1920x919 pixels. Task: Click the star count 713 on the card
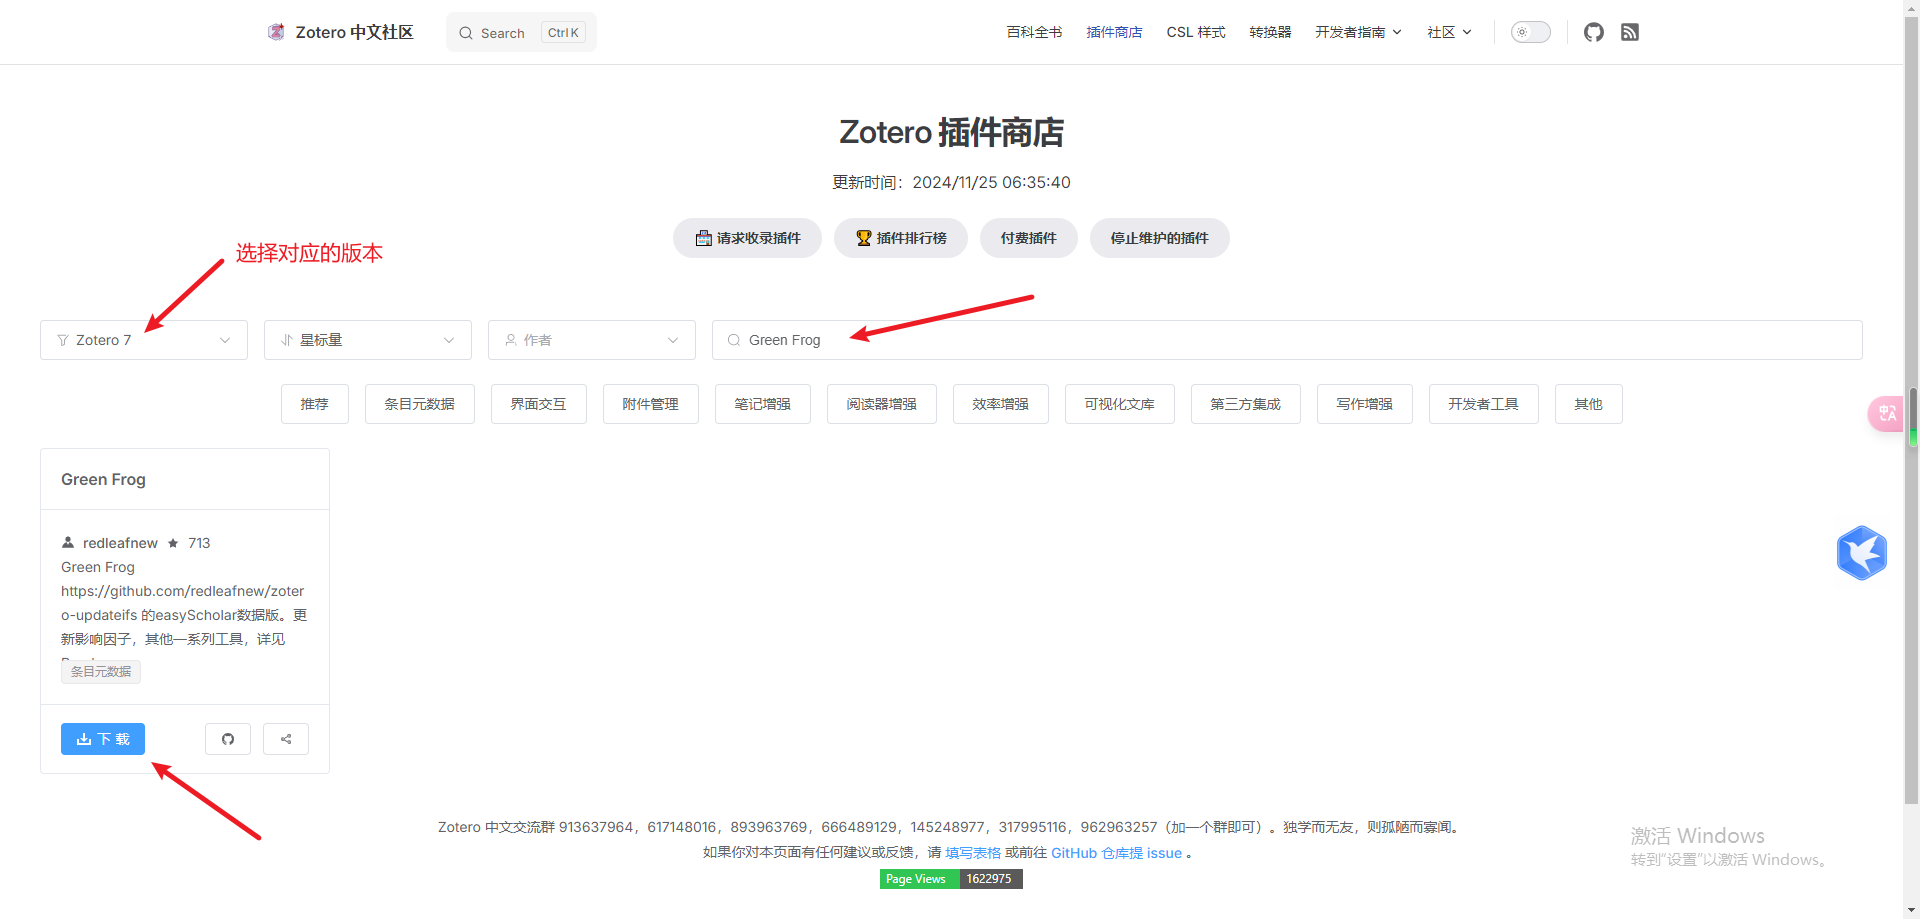199,543
